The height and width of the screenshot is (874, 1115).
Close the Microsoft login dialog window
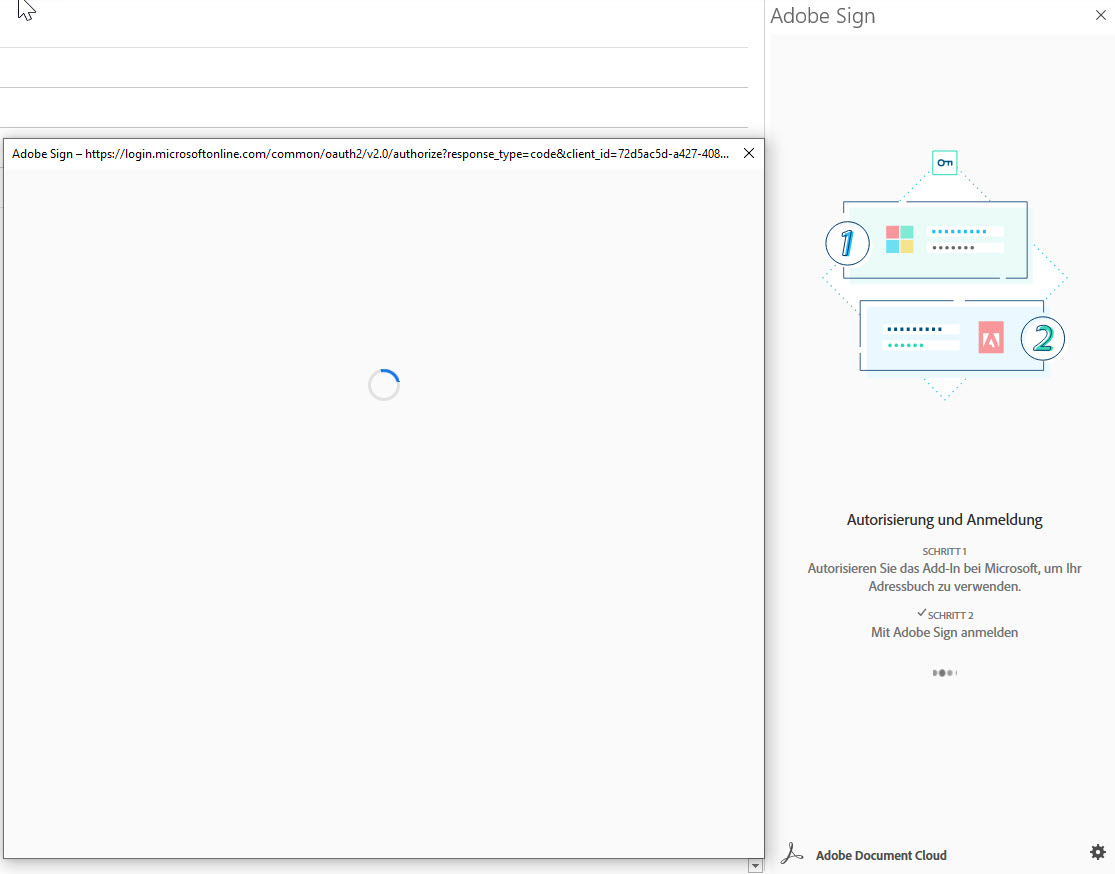[x=749, y=153]
